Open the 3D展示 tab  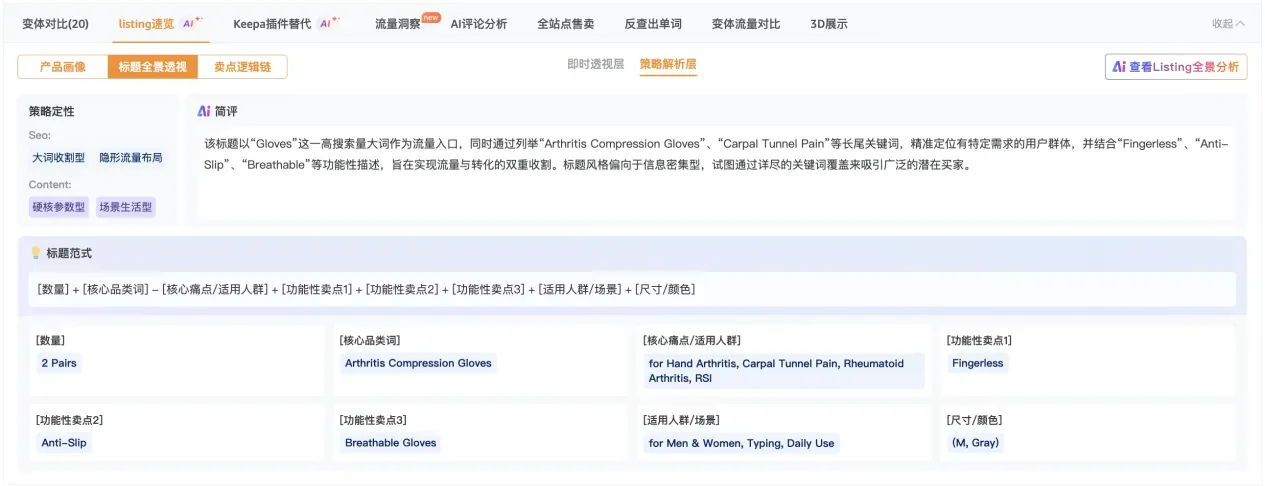click(x=829, y=24)
